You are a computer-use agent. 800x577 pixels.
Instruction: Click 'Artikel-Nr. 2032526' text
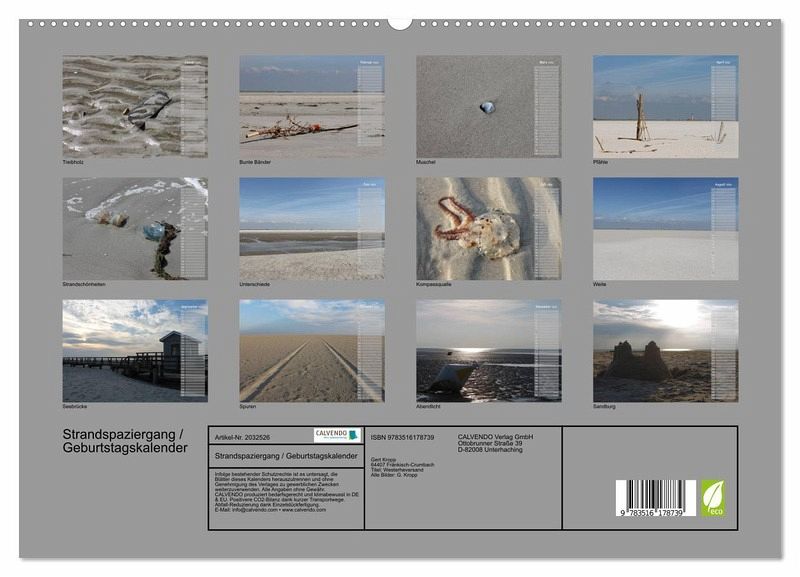pyautogui.click(x=242, y=438)
